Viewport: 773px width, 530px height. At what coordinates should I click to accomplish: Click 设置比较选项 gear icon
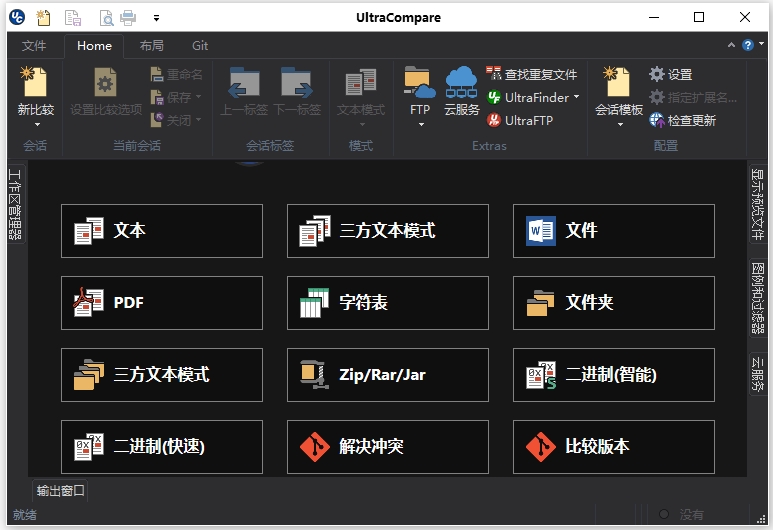point(105,82)
